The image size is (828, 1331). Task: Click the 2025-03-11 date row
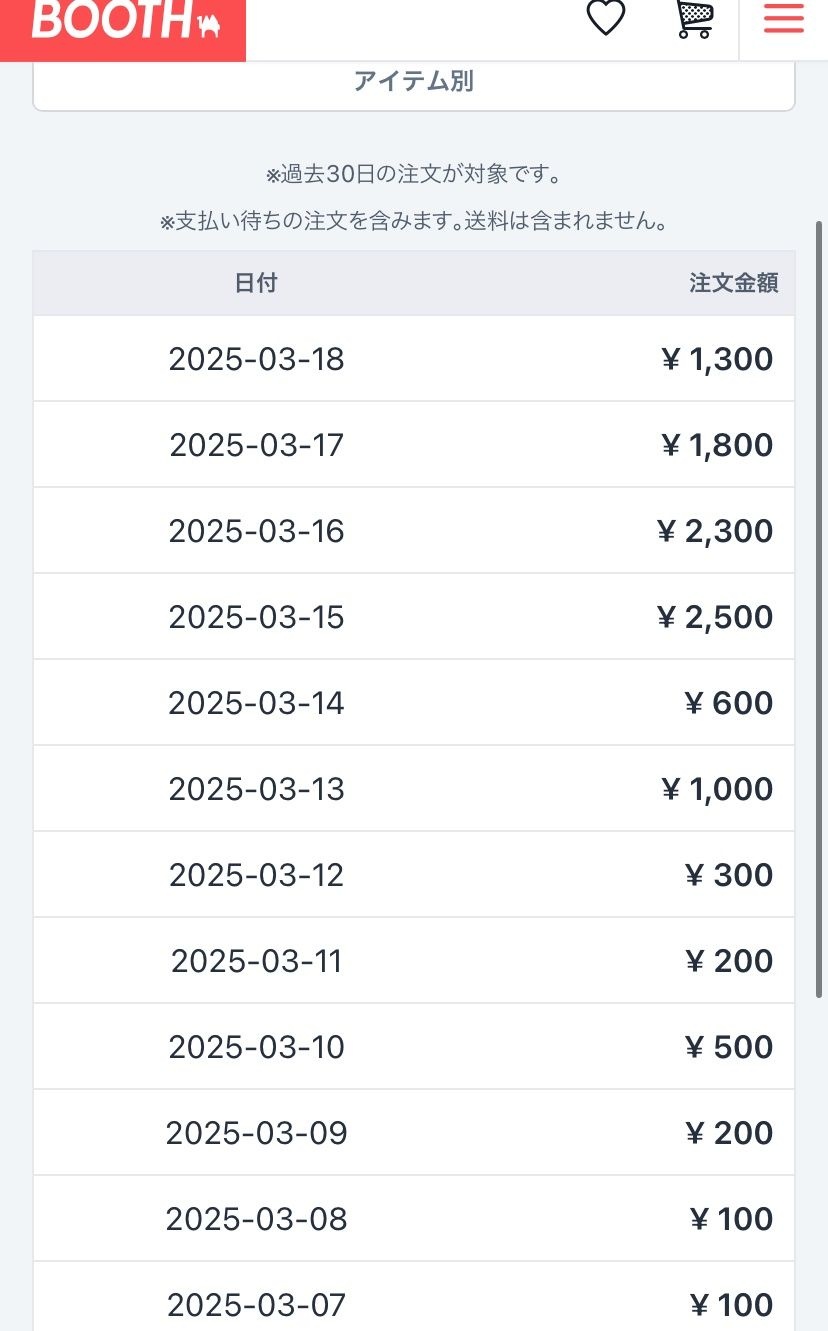tap(256, 961)
